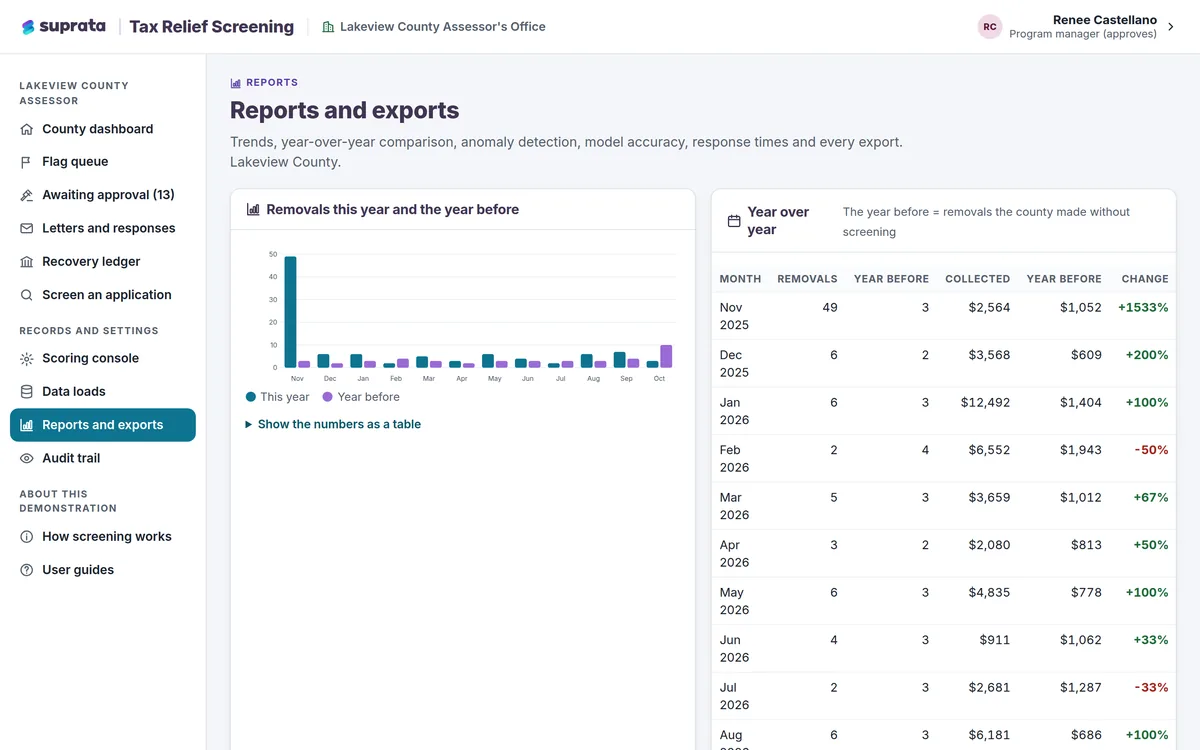The width and height of the screenshot is (1200, 750).
Task: Click the Reports and exports chart icon in sidebar
Action: (x=27, y=425)
